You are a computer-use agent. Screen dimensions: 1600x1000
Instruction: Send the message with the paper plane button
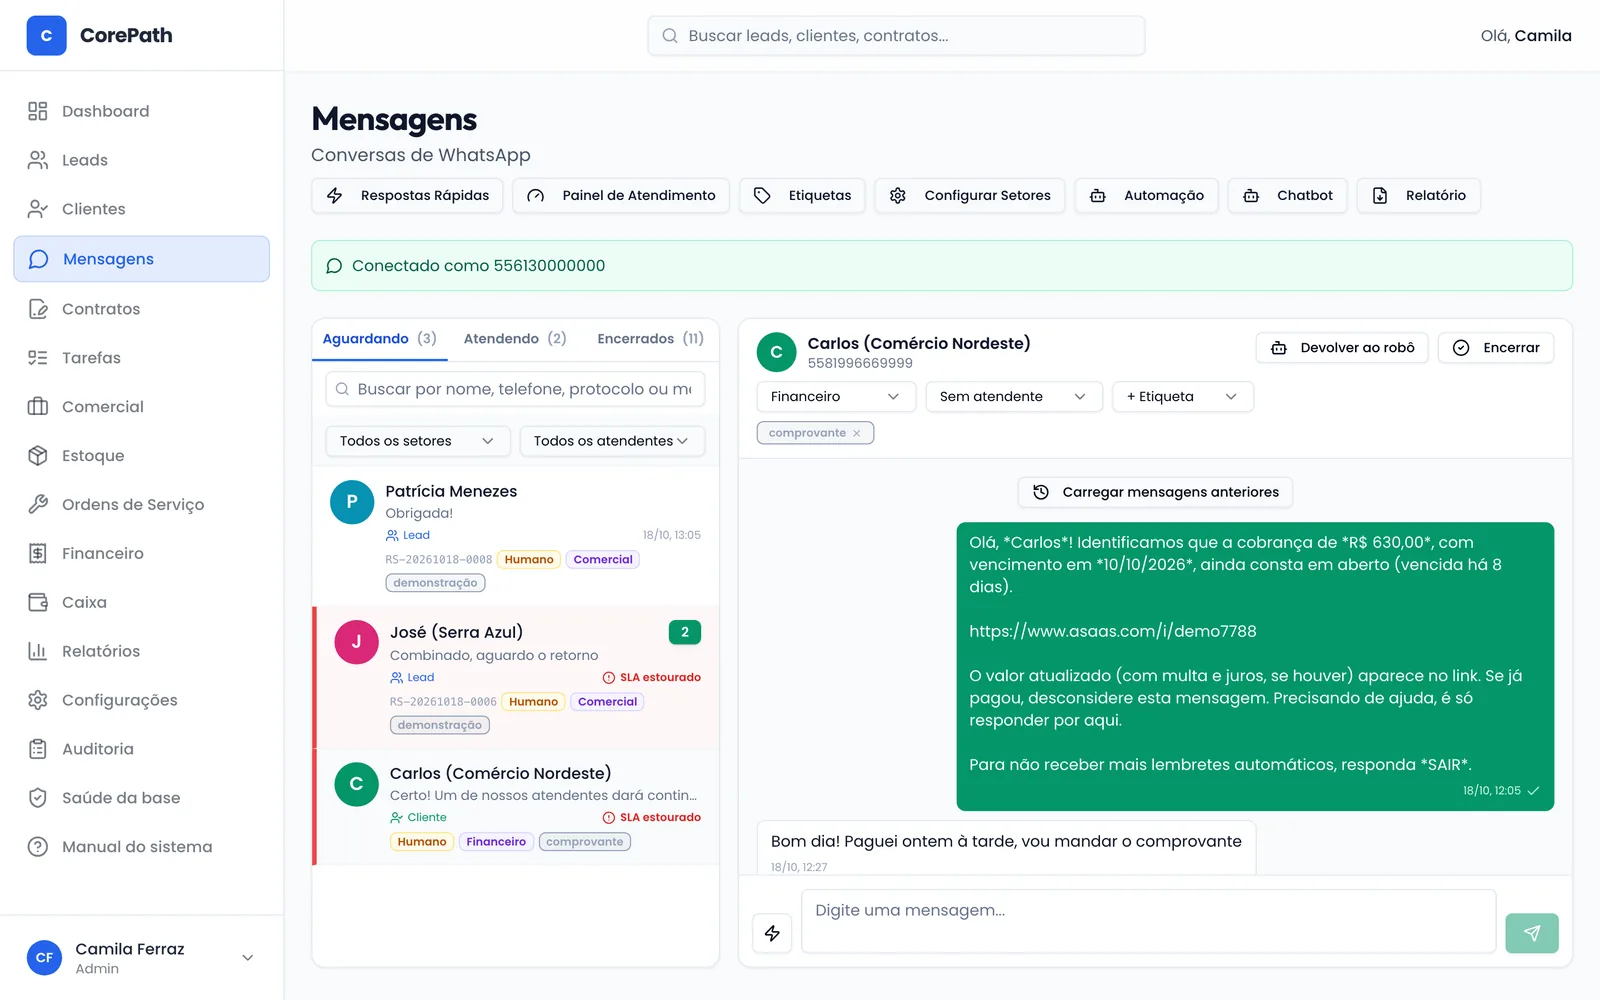point(1532,933)
